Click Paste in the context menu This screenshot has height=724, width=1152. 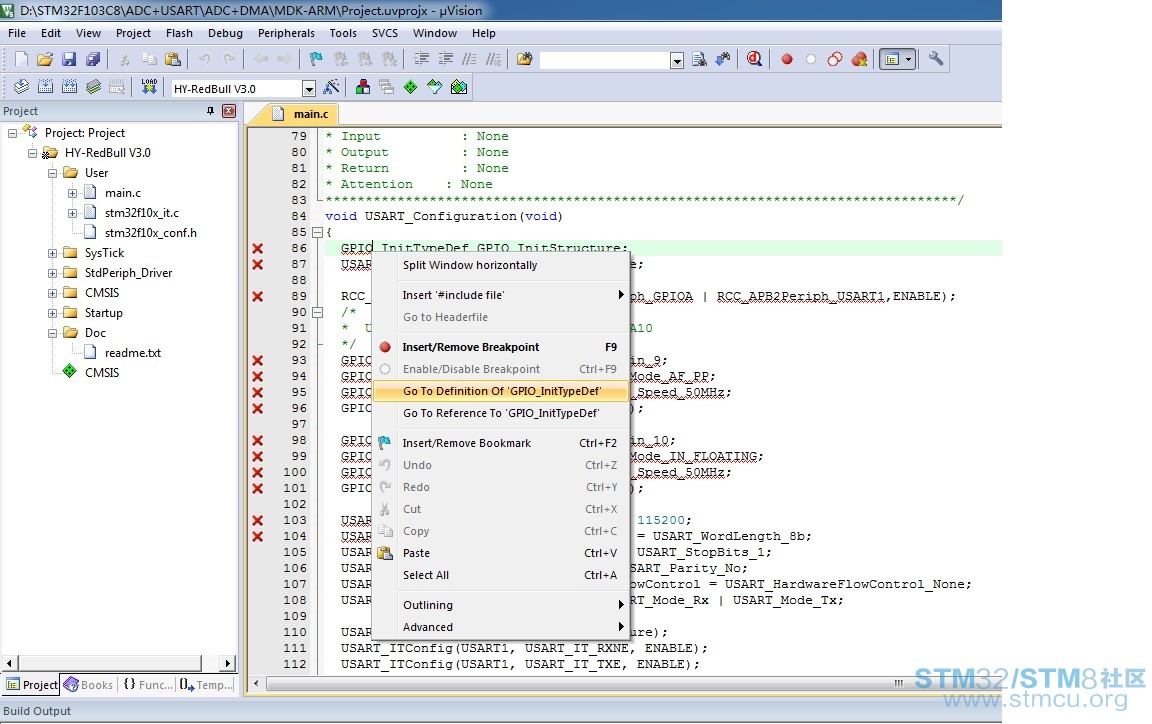point(501,553)
